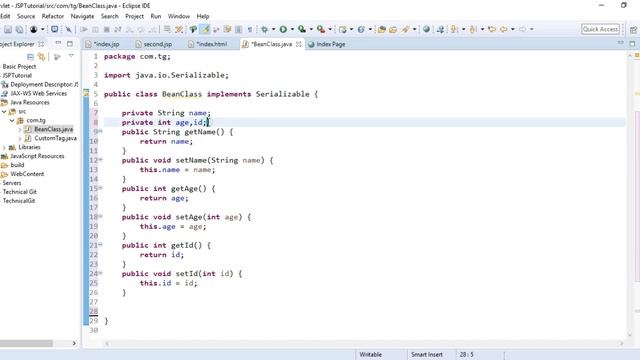Close the BeanClass.java editor tab
This screenshot has height=360, width=640.
(298, 44)
